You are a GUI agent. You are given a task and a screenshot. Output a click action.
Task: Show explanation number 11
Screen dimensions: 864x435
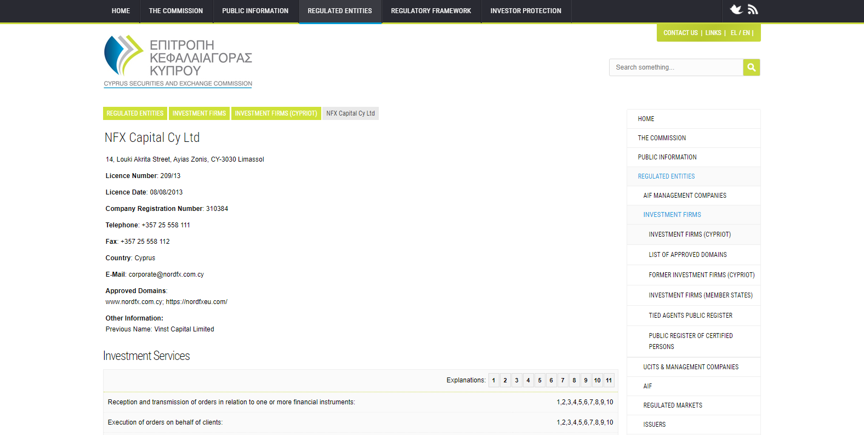pyautogui.click(x=609, y=380)
